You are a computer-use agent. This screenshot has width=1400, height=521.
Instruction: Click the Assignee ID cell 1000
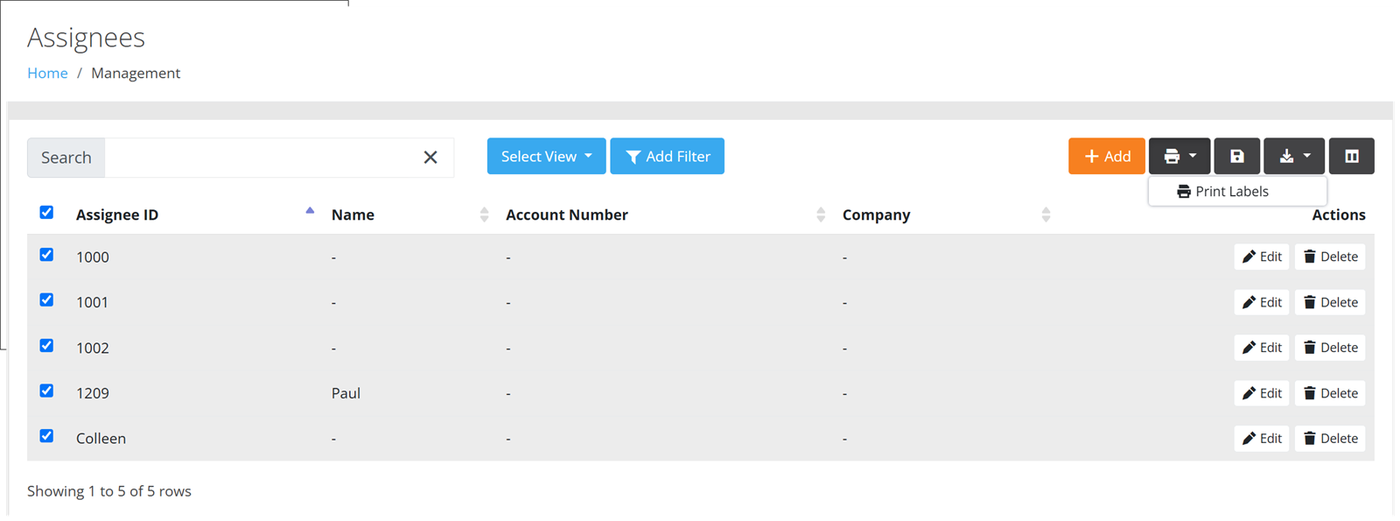tap(93, 257)
